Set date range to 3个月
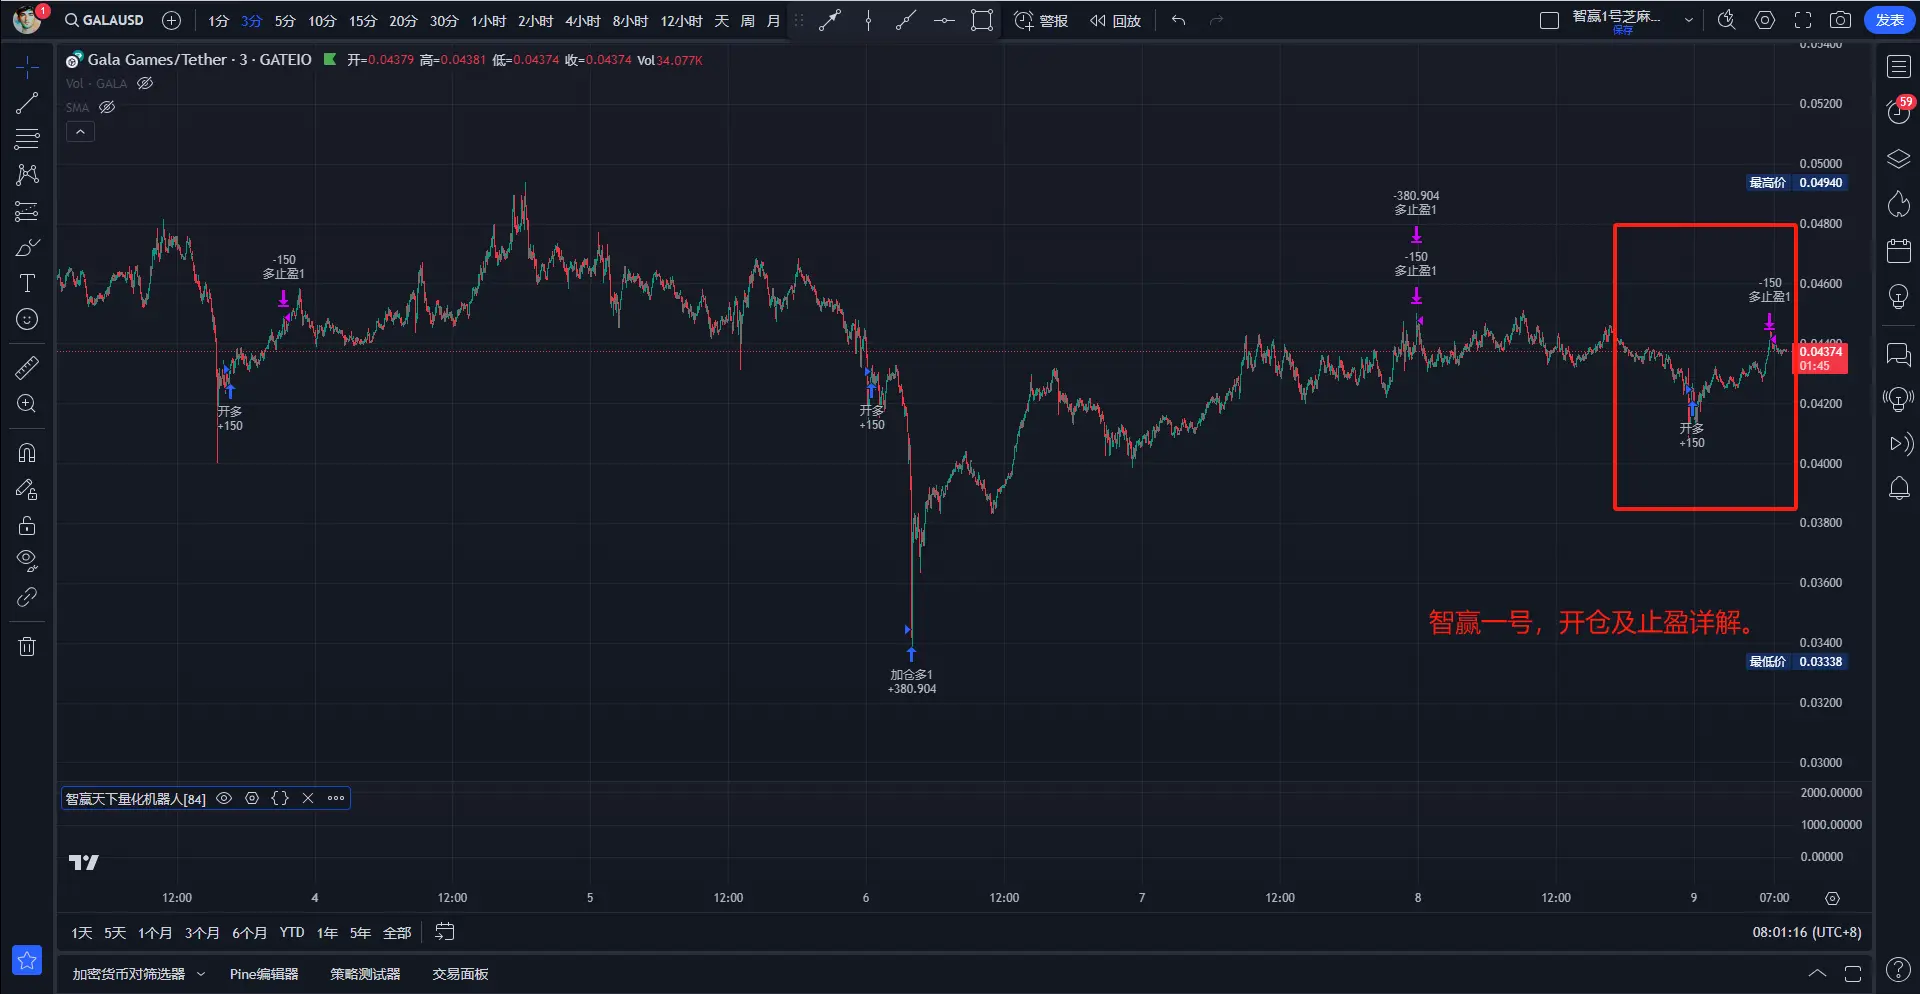The height and width of the screenshot is (994, 1920). click(202, 932)
